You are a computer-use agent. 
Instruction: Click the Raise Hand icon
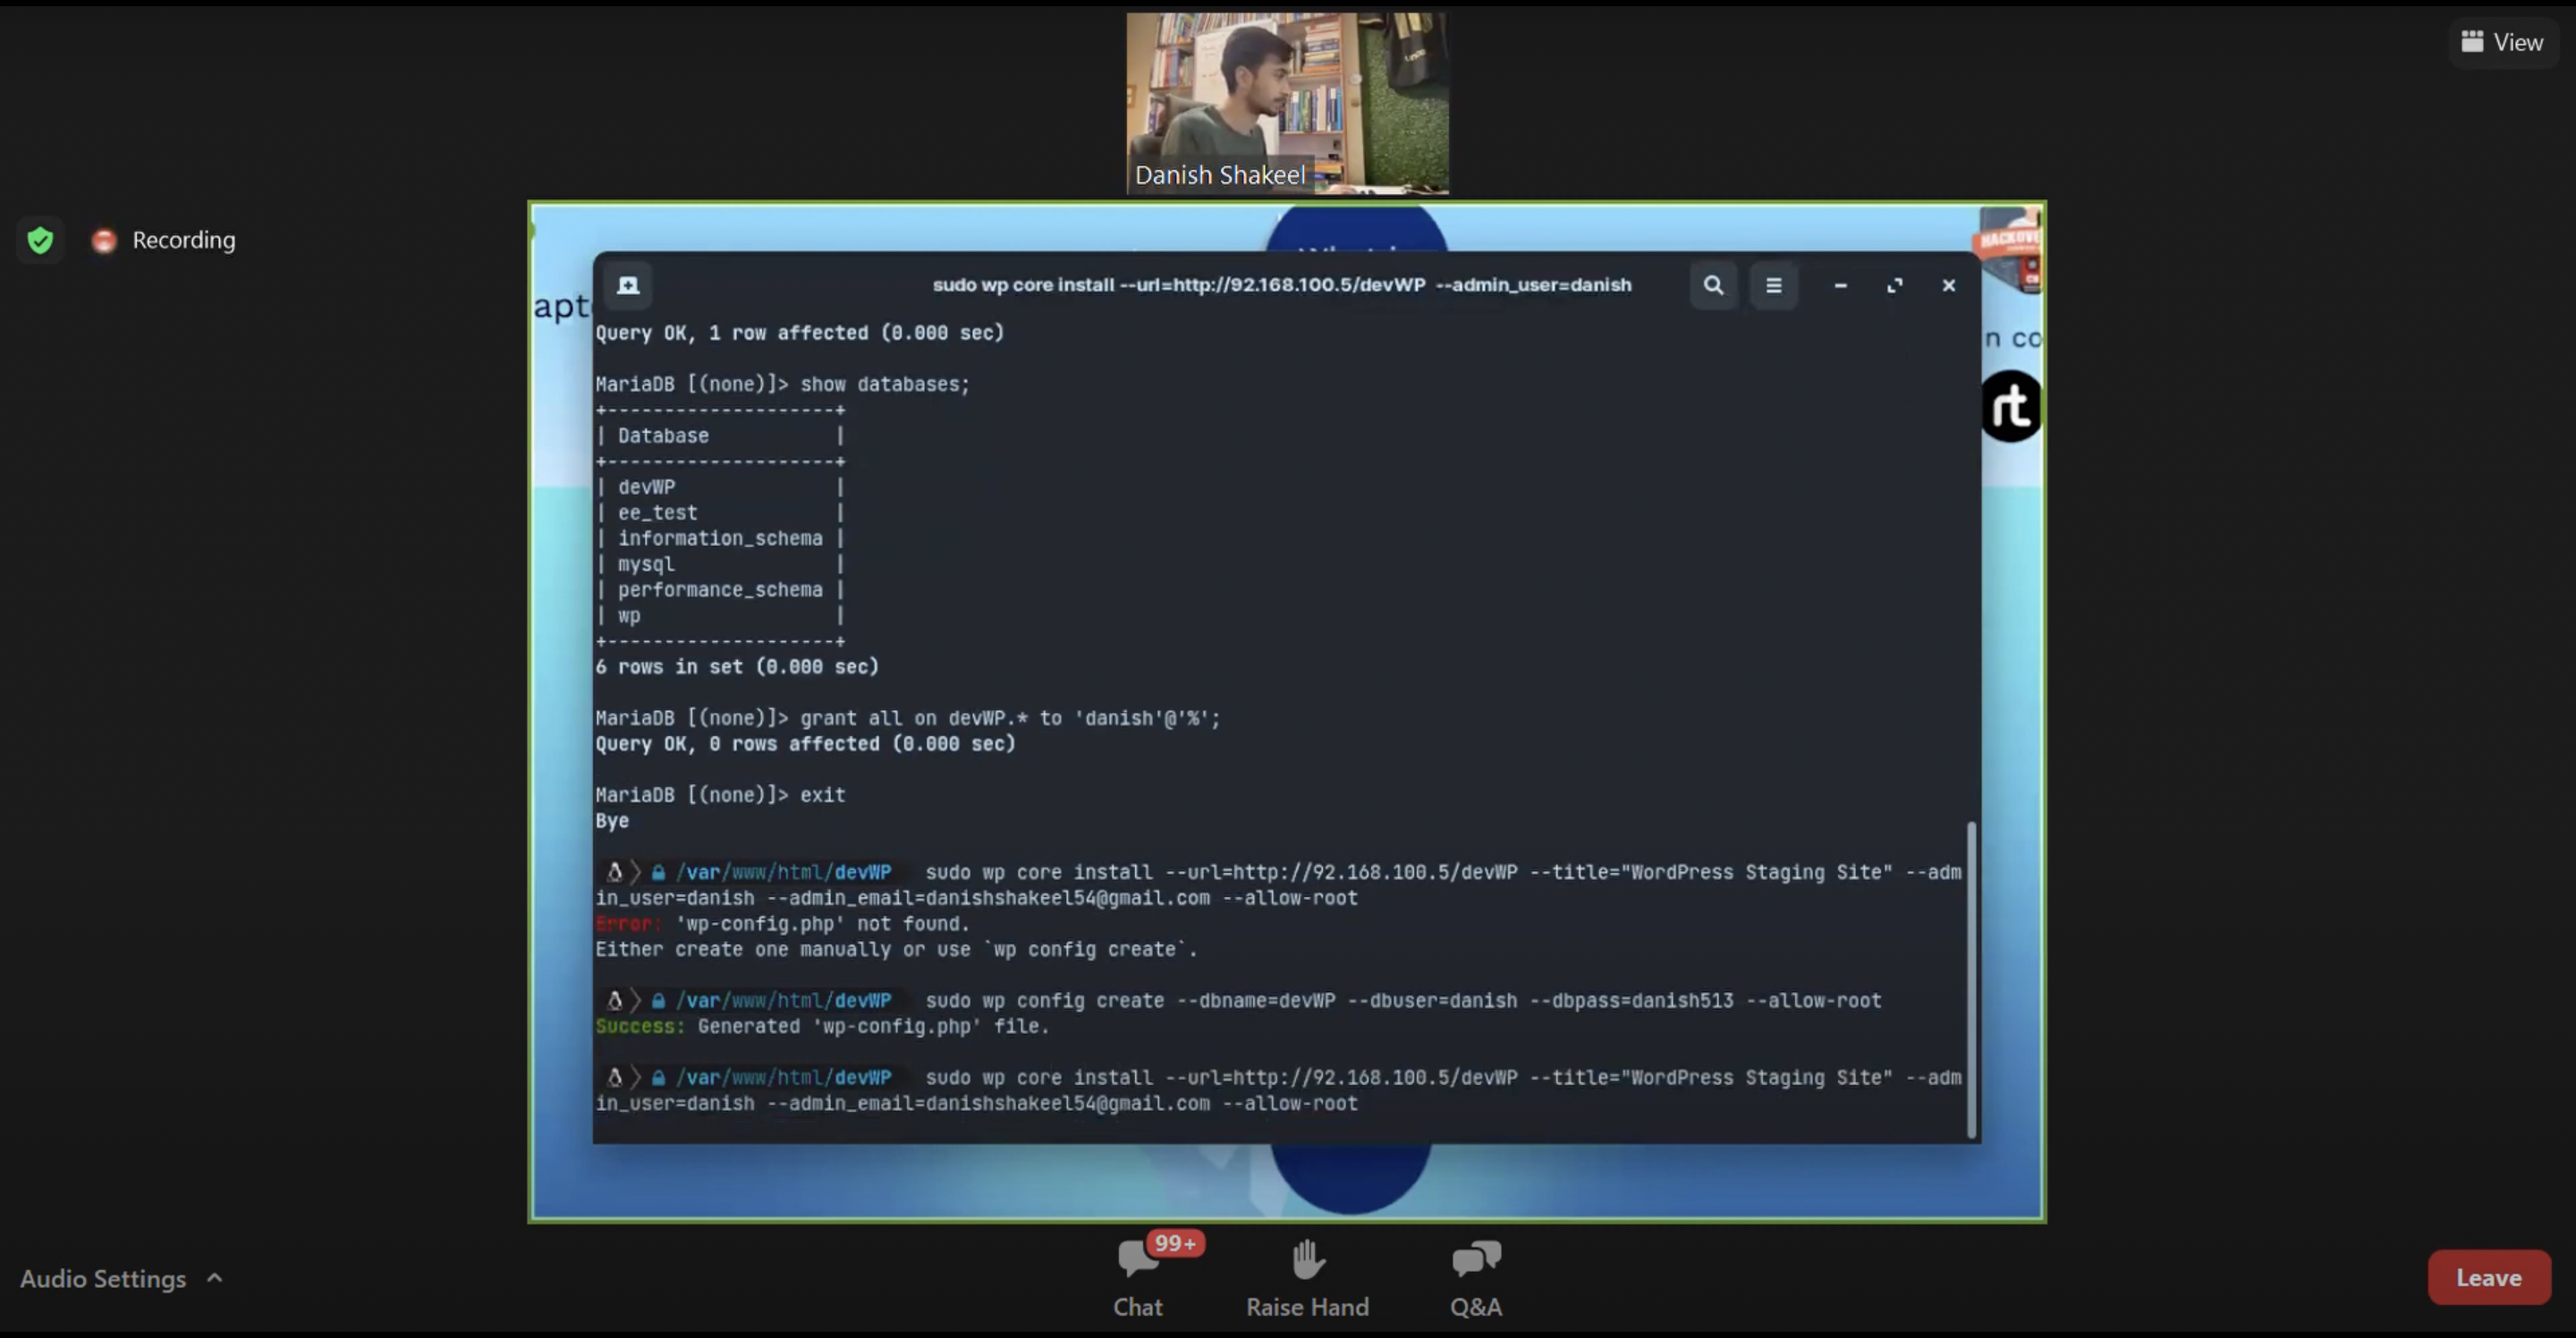click(x=1307, y=1260)
